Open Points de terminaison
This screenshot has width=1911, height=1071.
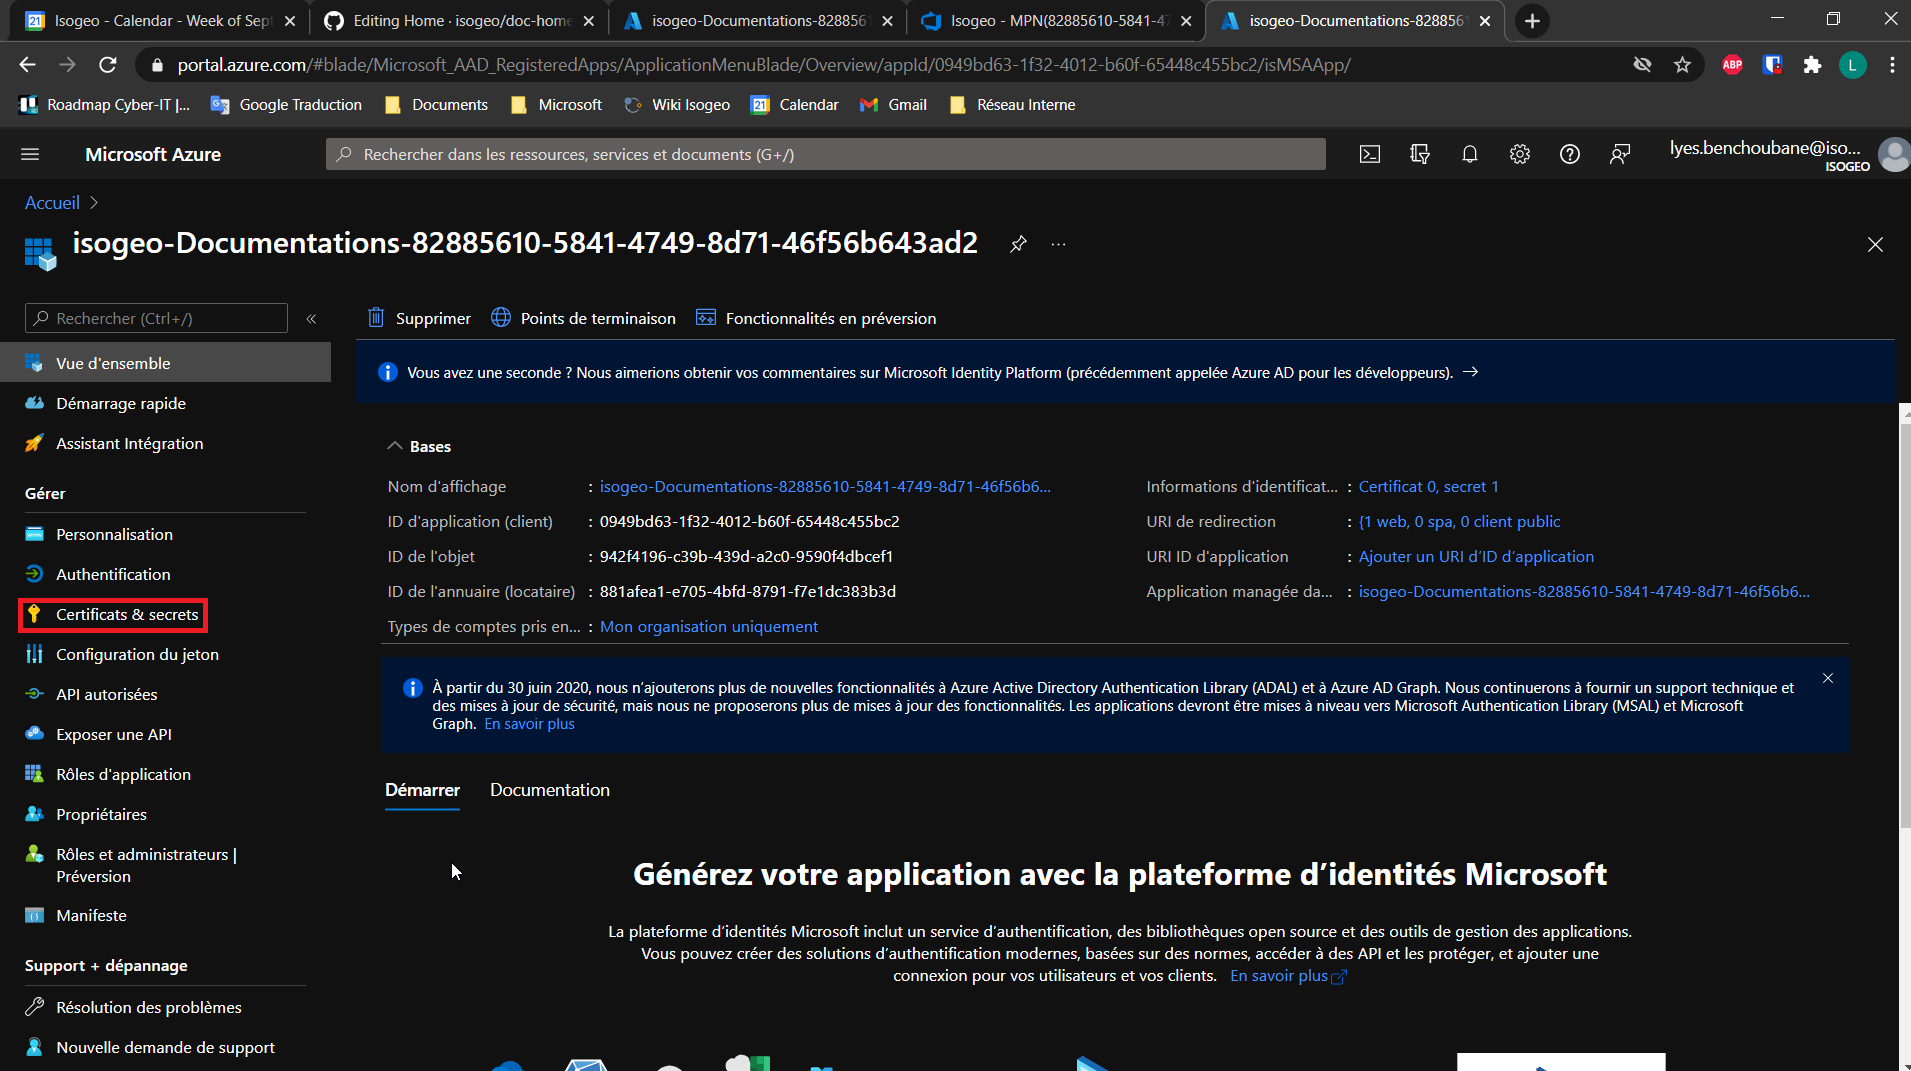pyautogui.click(x=583, y=318)
